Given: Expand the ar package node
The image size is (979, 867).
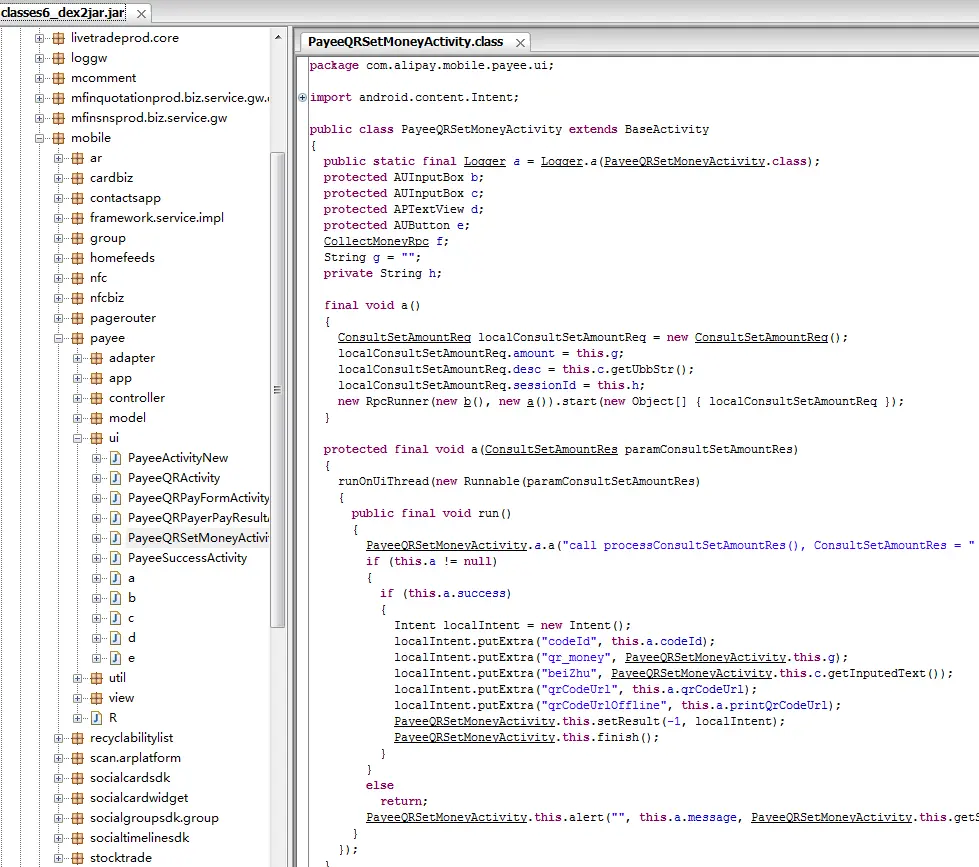Looking at the screenshot, I should pyautogui.click(x=58, y=158).
